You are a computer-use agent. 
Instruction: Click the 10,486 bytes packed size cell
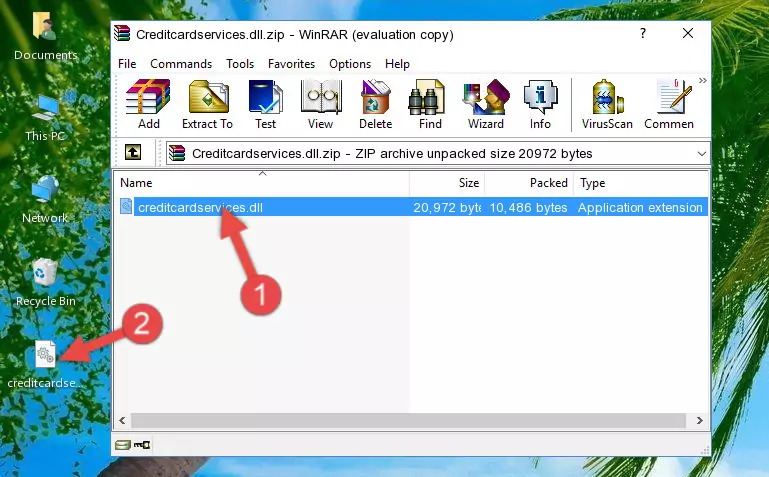[528, 208]
